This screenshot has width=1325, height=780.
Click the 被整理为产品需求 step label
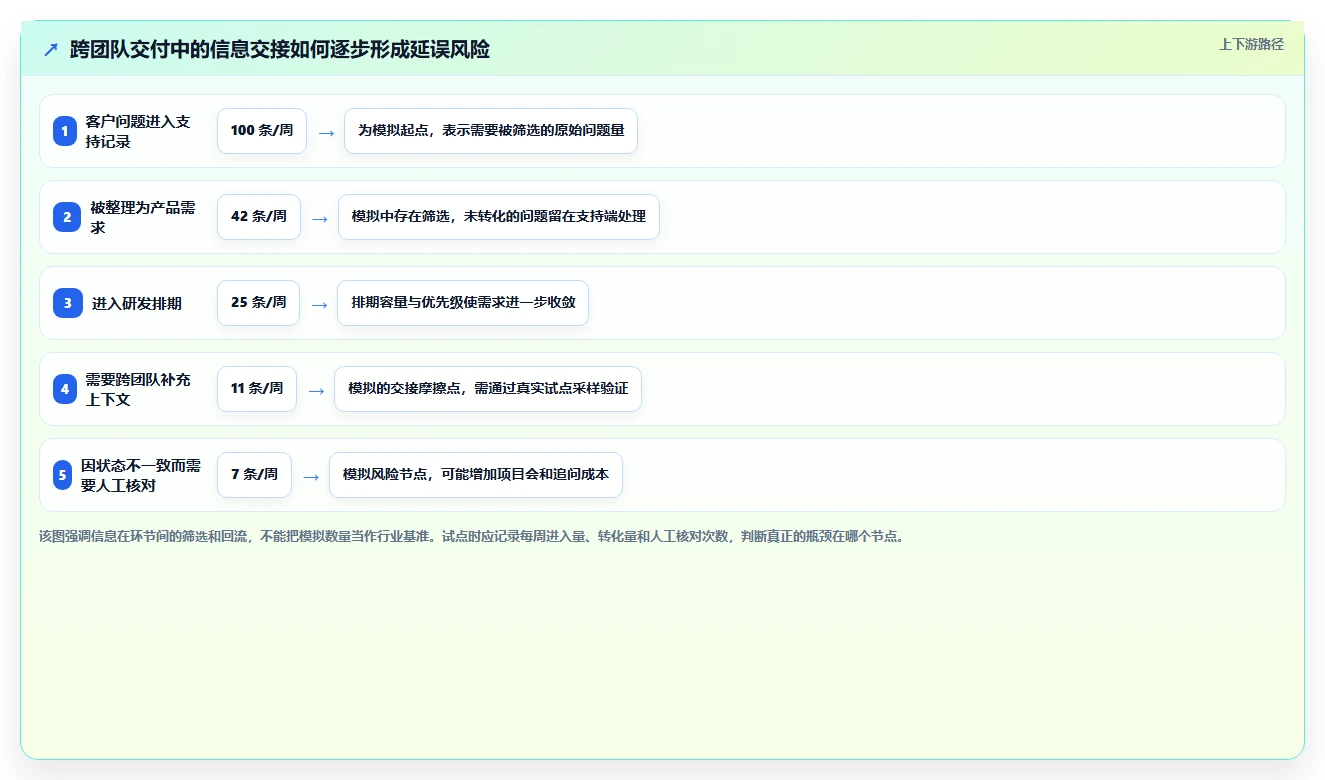(x=143, y=217)
